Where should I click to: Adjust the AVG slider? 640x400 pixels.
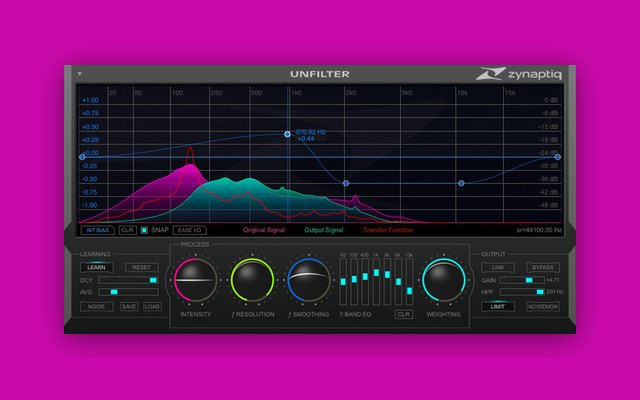tap(128, 292)
